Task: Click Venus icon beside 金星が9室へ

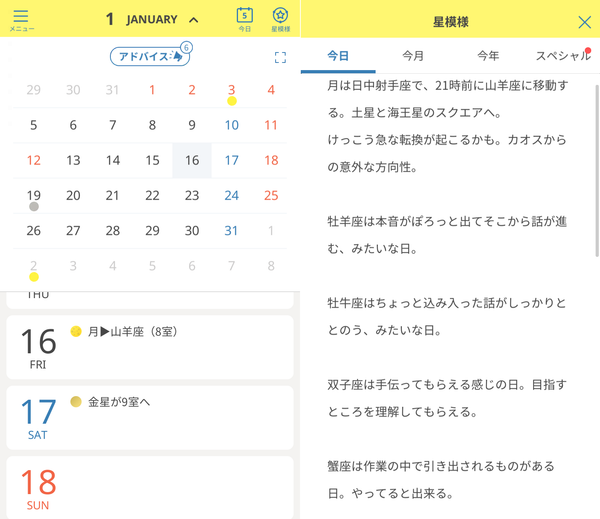Action: 76,401
